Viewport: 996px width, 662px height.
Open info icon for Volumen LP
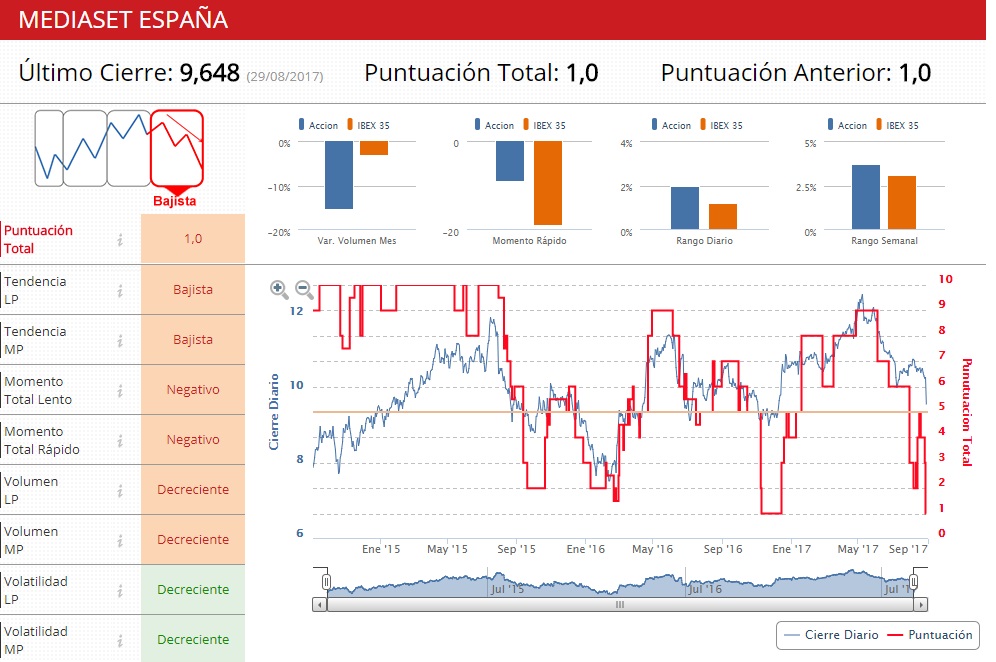tap(120, 490)
